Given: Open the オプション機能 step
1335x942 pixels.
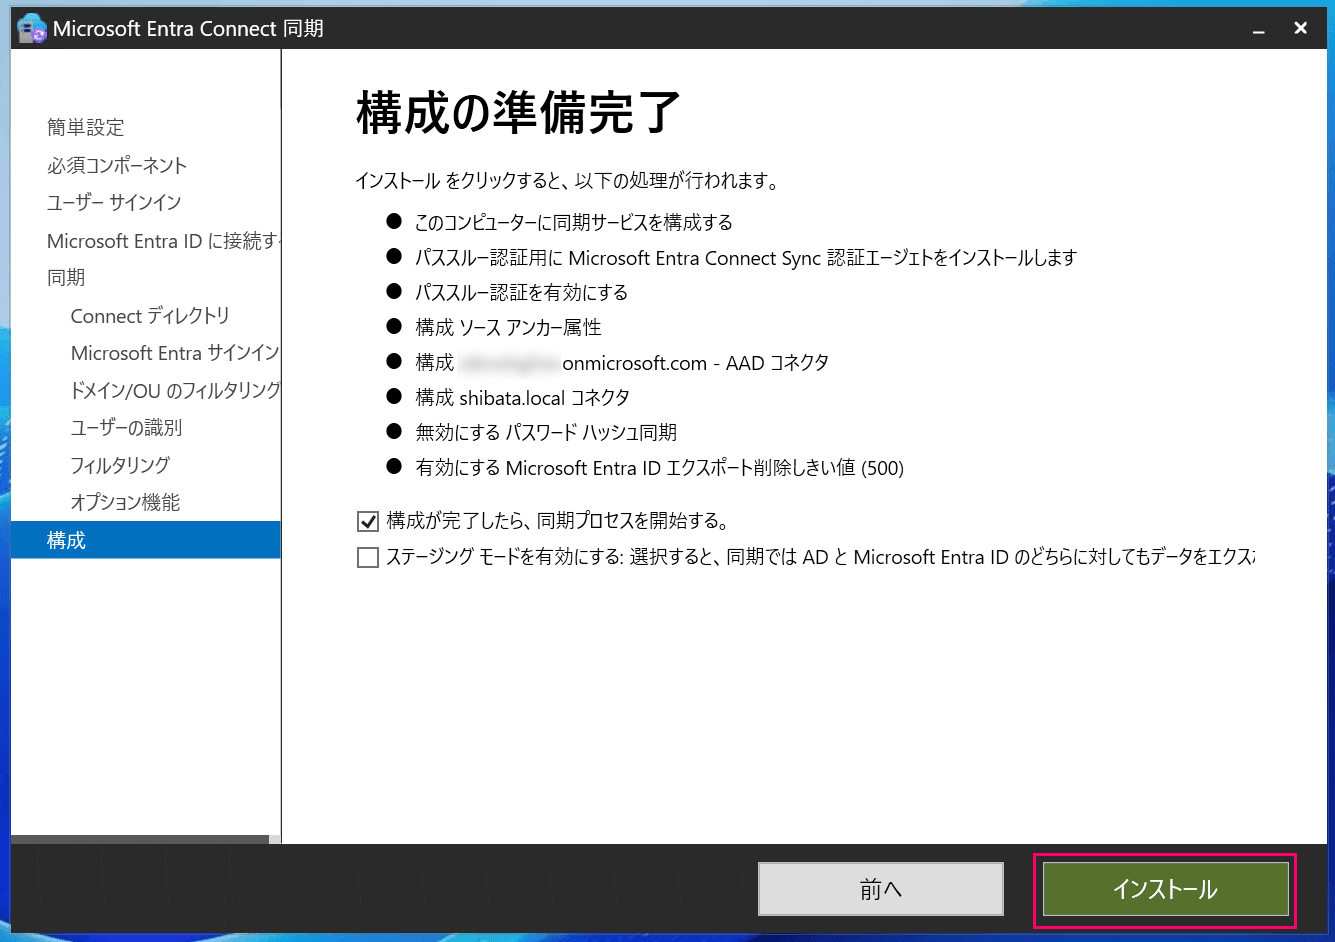Looking at the screenshot, I should tap(125, 503).
